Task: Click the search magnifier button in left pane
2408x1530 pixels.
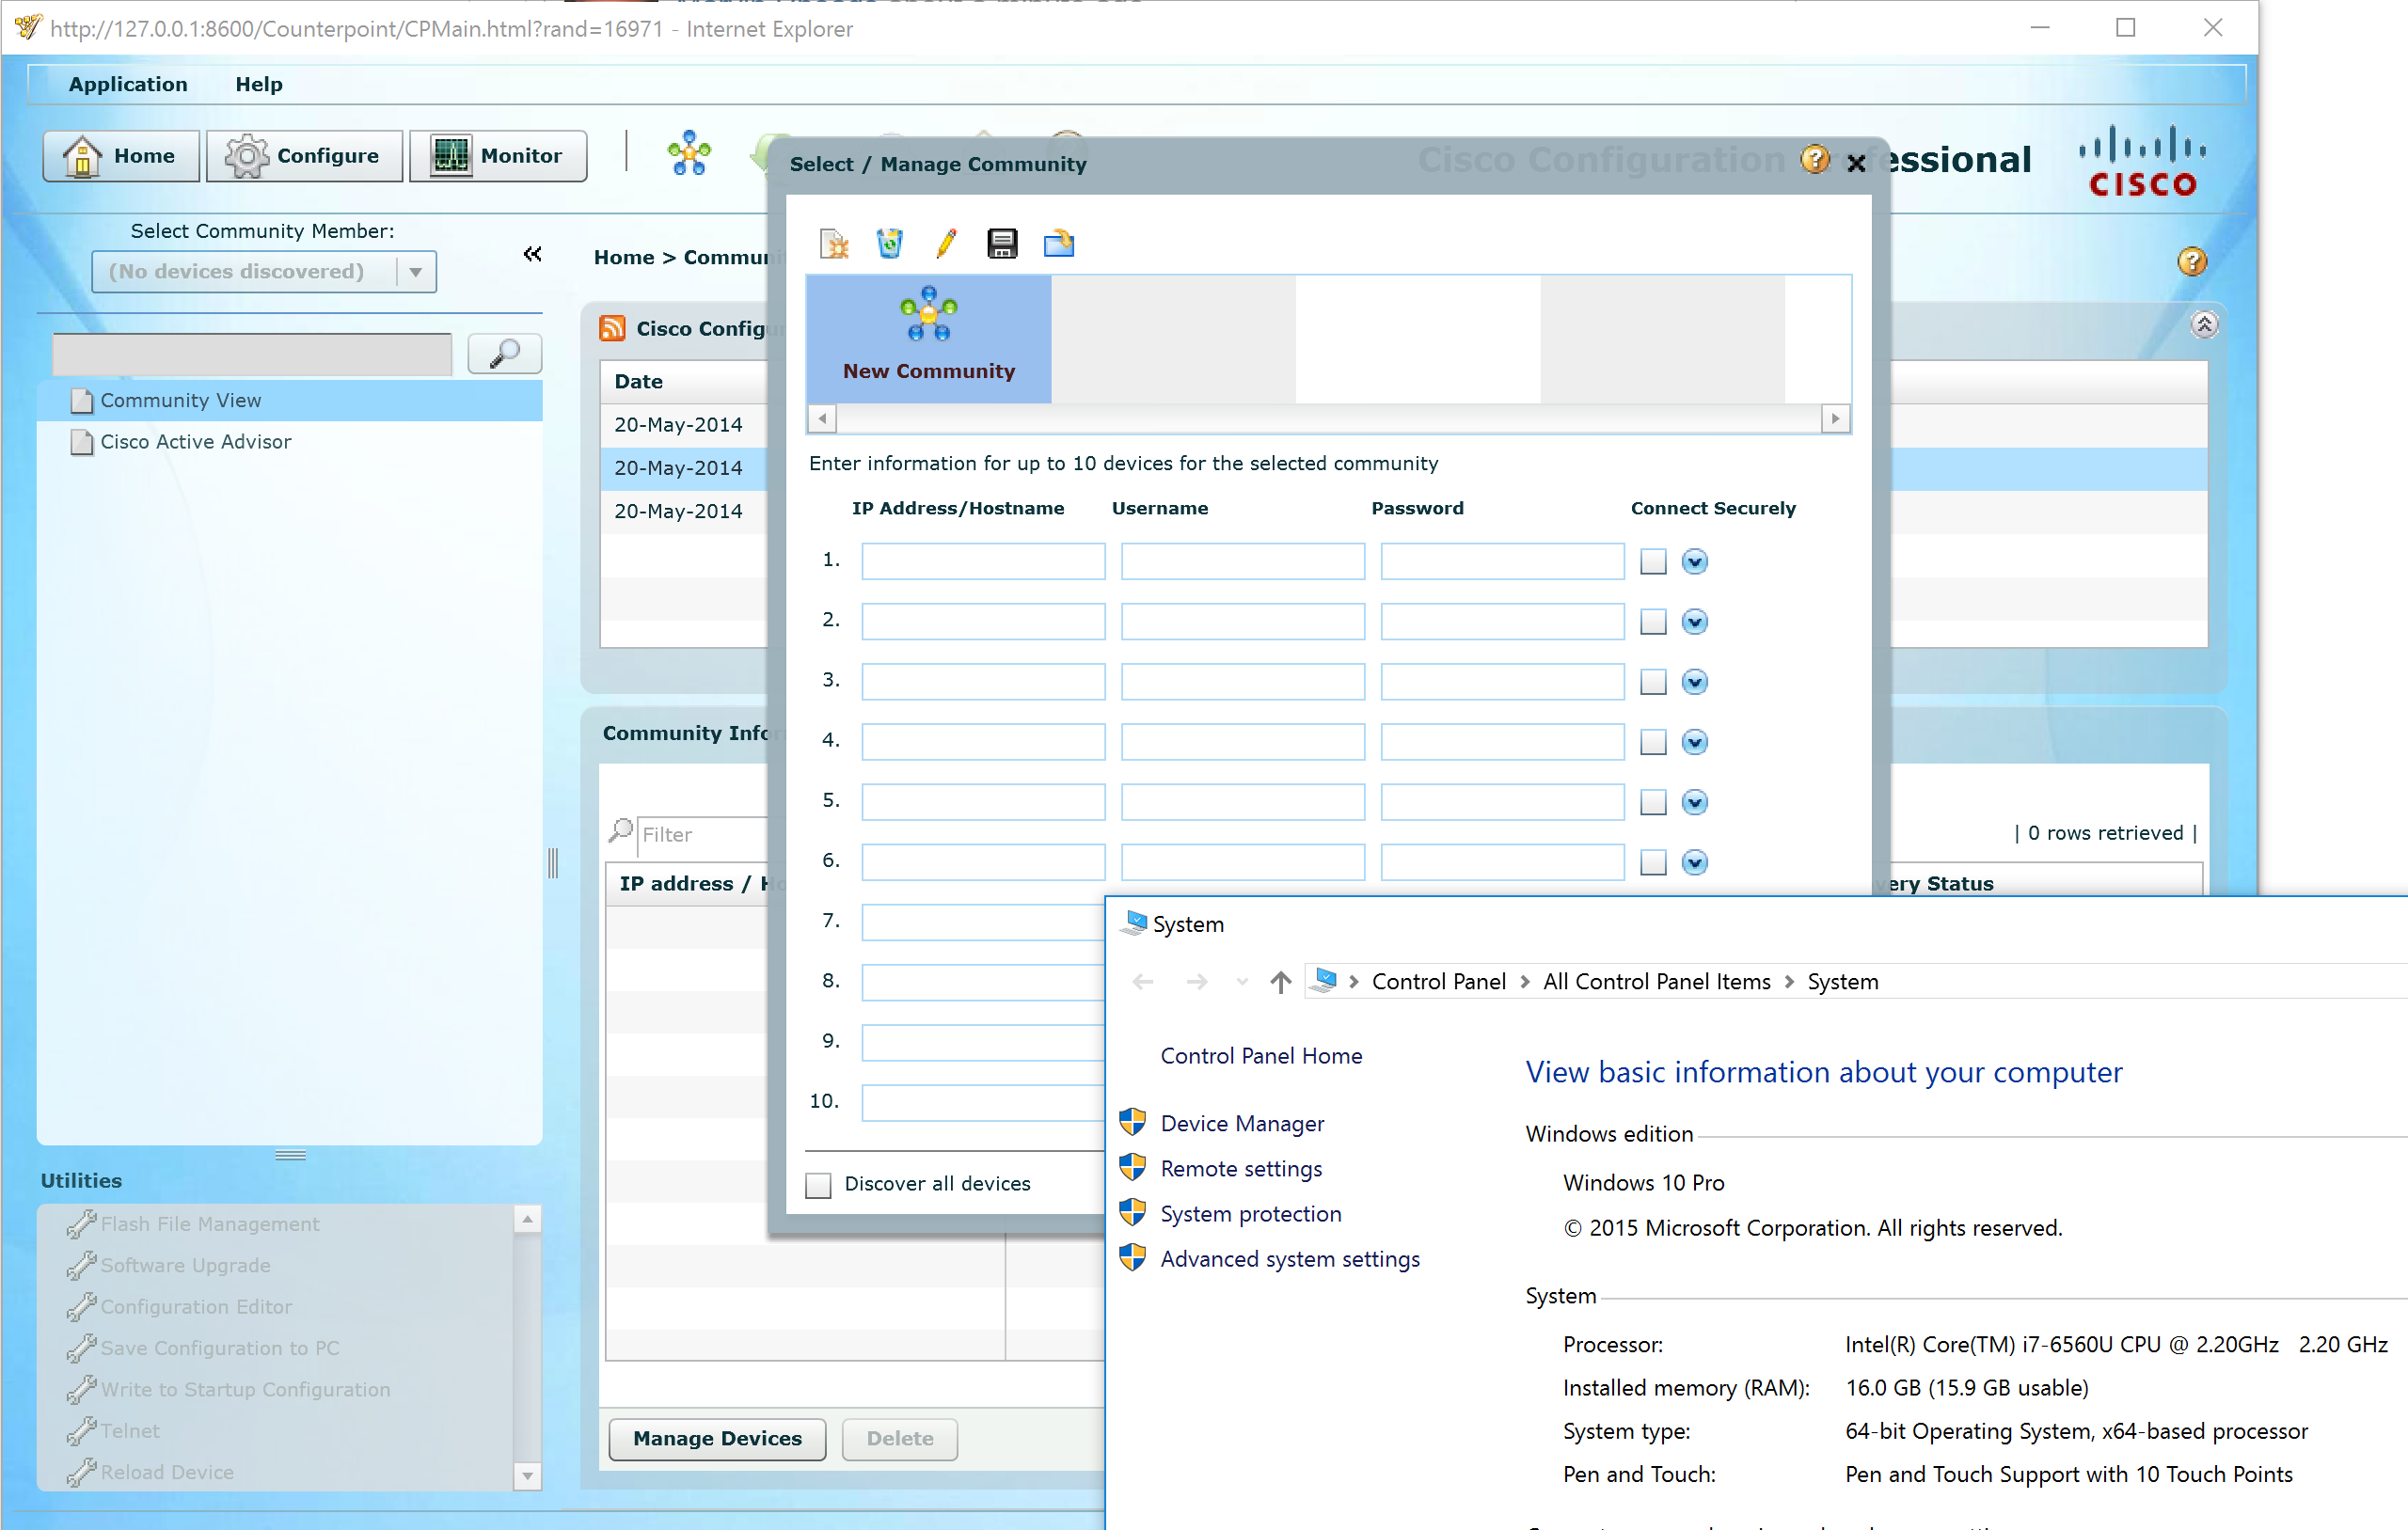Action: (505, 353)
